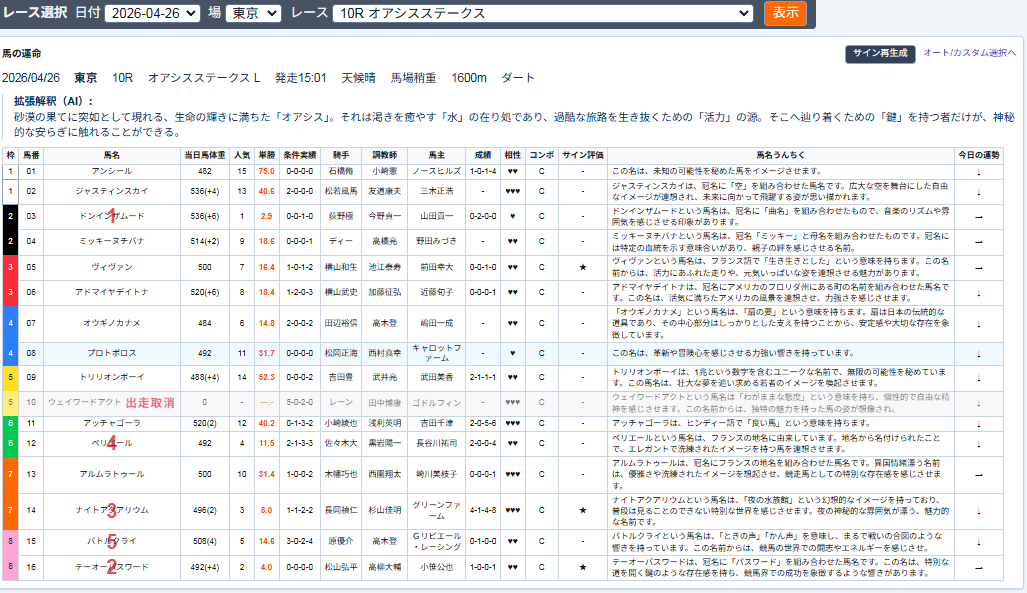
Task: Click jockey name 石橋脩
Action: [341, 171]
